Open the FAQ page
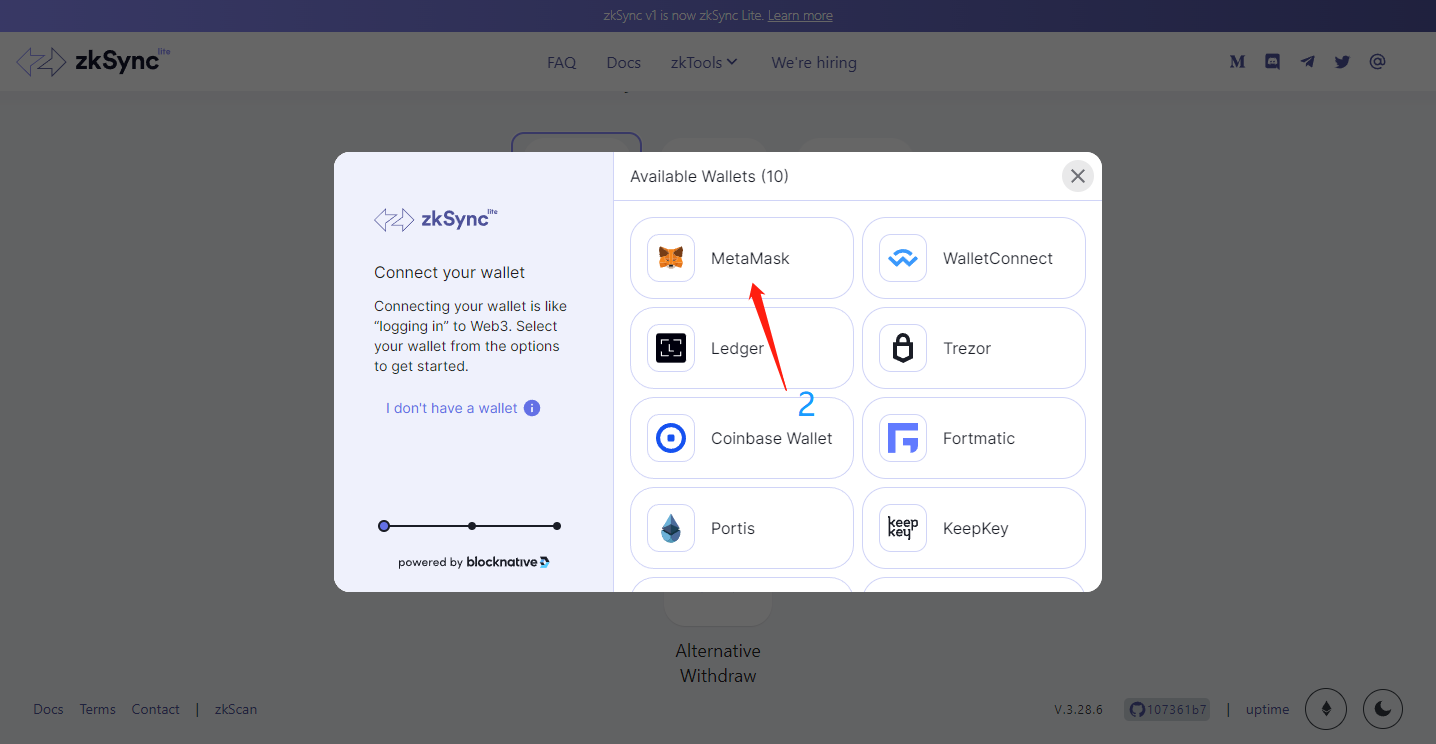This screenshot has height=744, width=1436. point(562,62)
